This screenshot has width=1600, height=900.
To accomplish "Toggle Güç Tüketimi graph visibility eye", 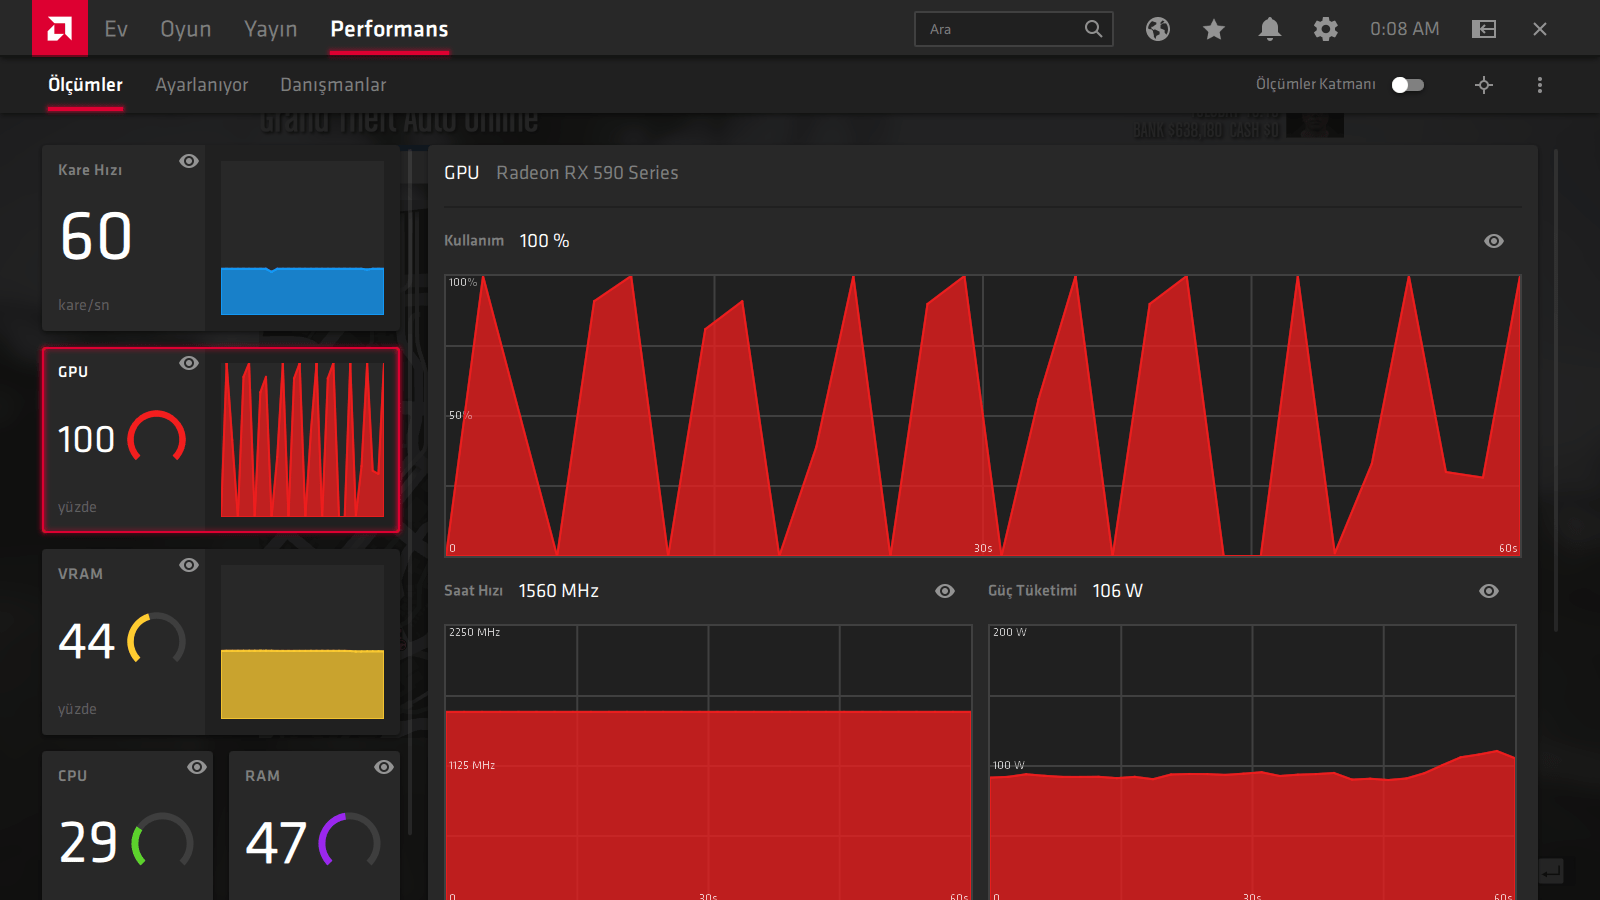I will [1489, 591].
